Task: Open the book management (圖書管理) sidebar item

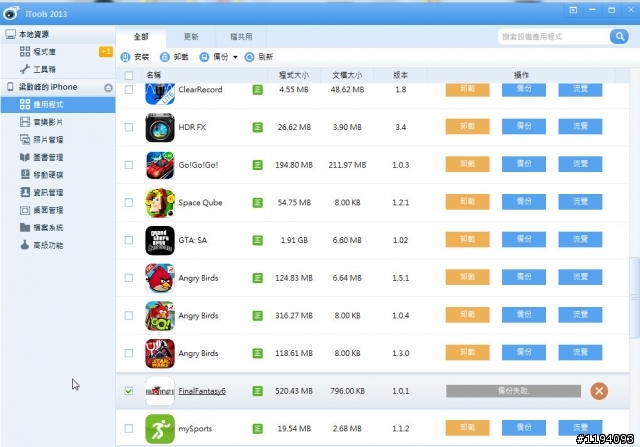Action: (x=58, y=157)
